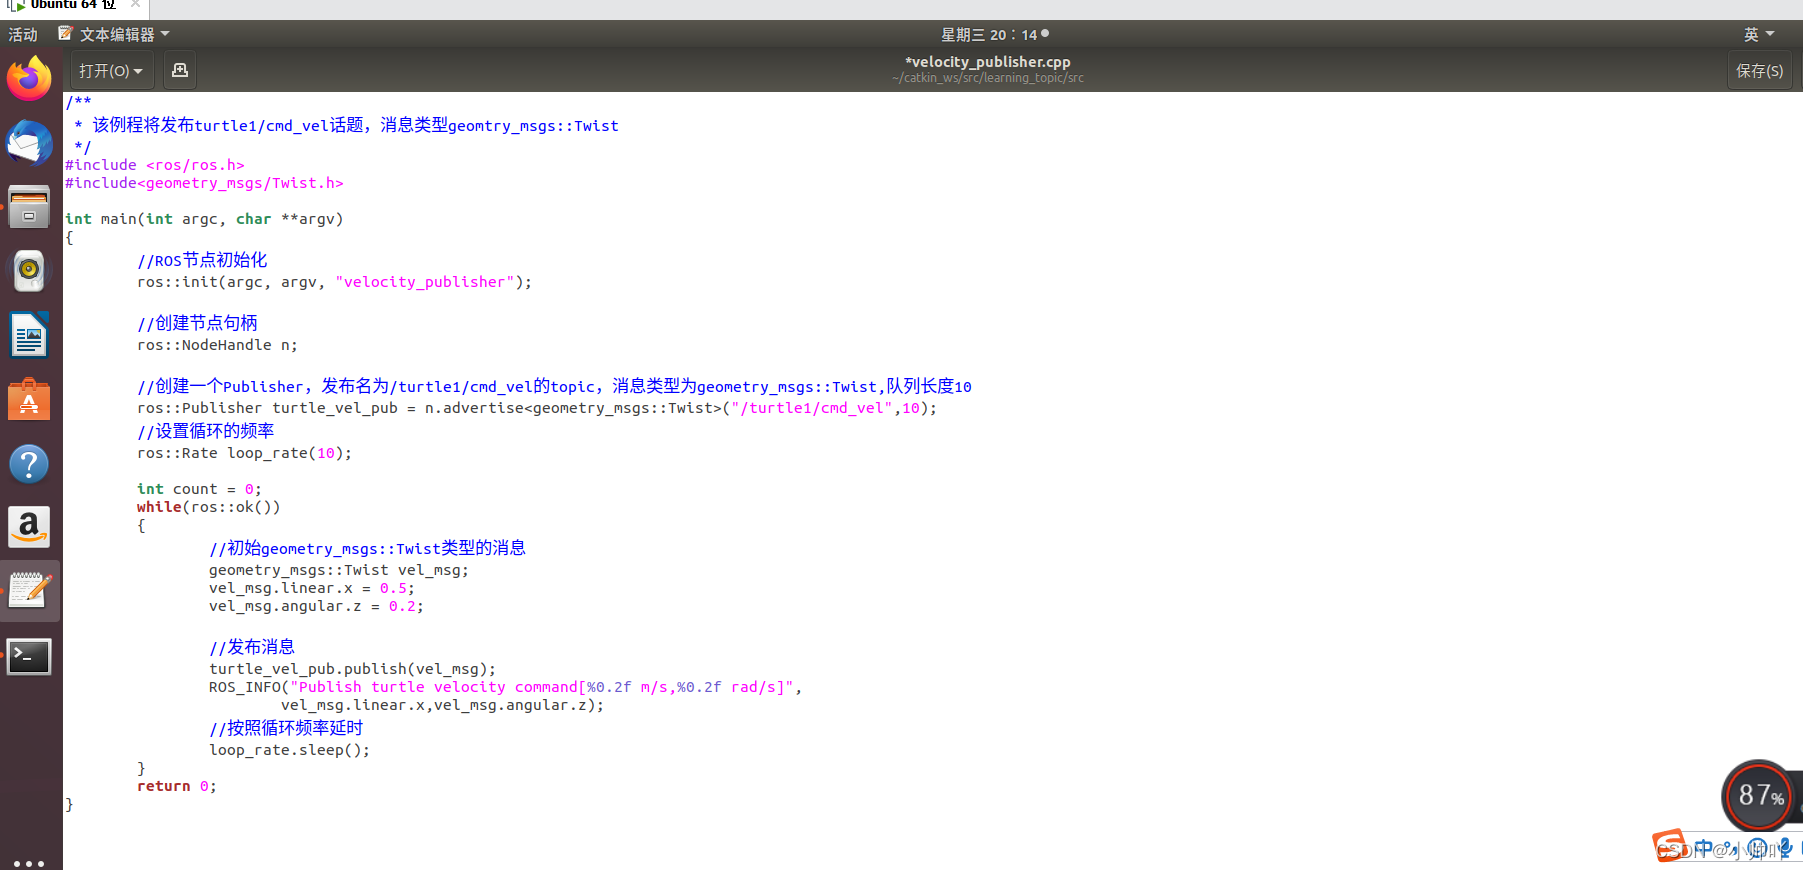
Task: Click the Sogou microphone voice input icon
Action: click(1785, 848)
